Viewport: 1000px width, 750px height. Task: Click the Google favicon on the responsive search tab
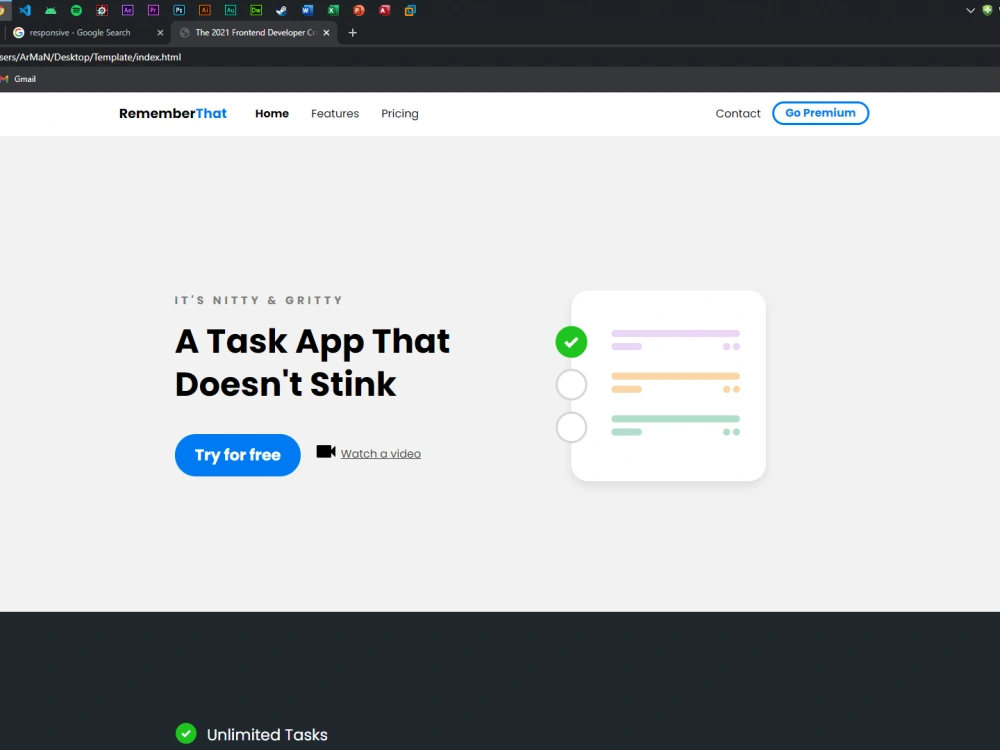click(x=18, y=33)
